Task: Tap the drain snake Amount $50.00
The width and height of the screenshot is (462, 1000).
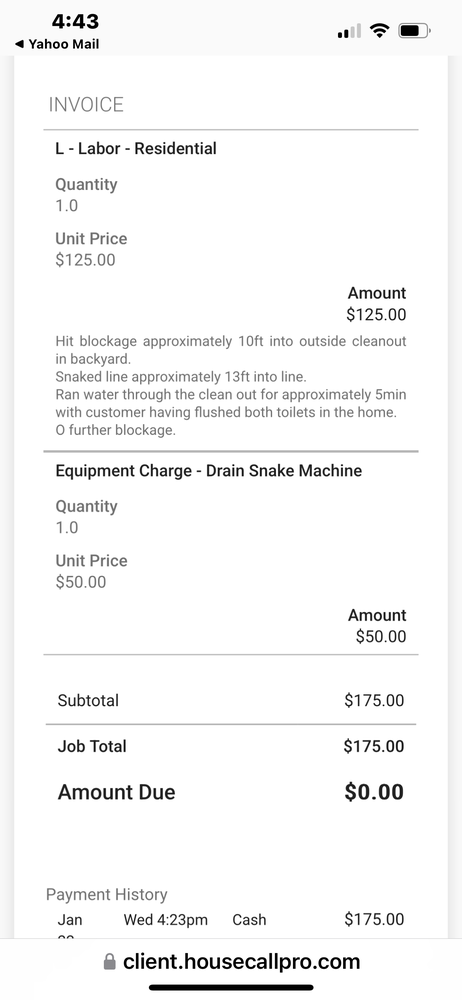Action: [381, 636]
